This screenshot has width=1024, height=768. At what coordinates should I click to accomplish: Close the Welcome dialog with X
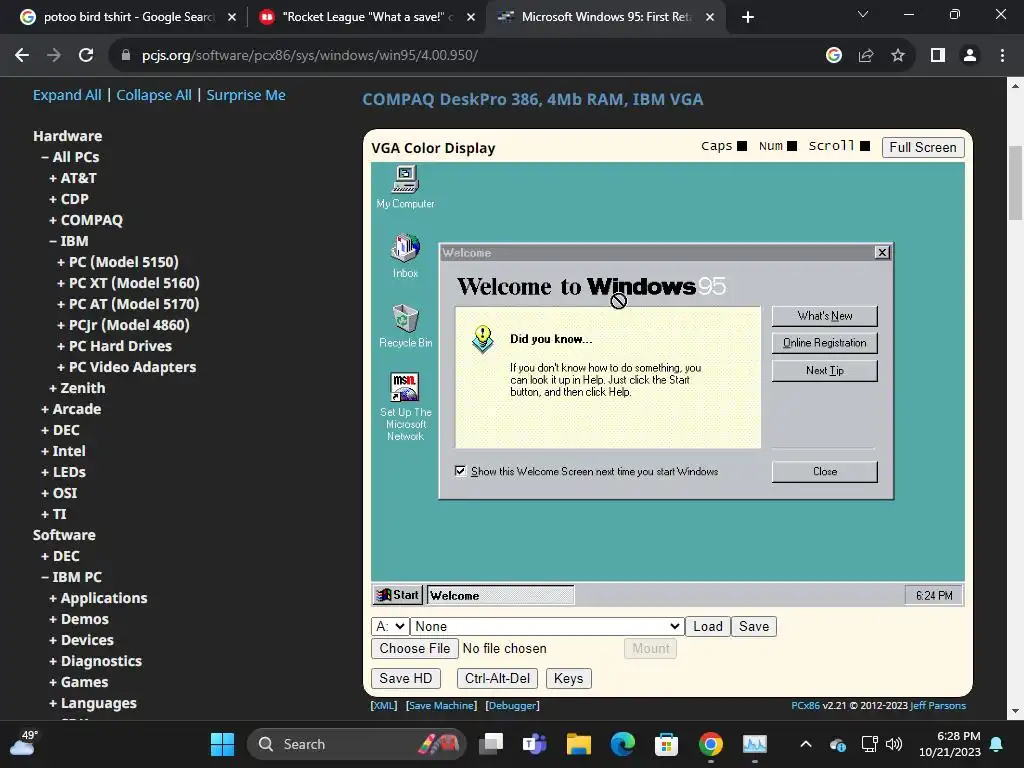pos(882,252)
